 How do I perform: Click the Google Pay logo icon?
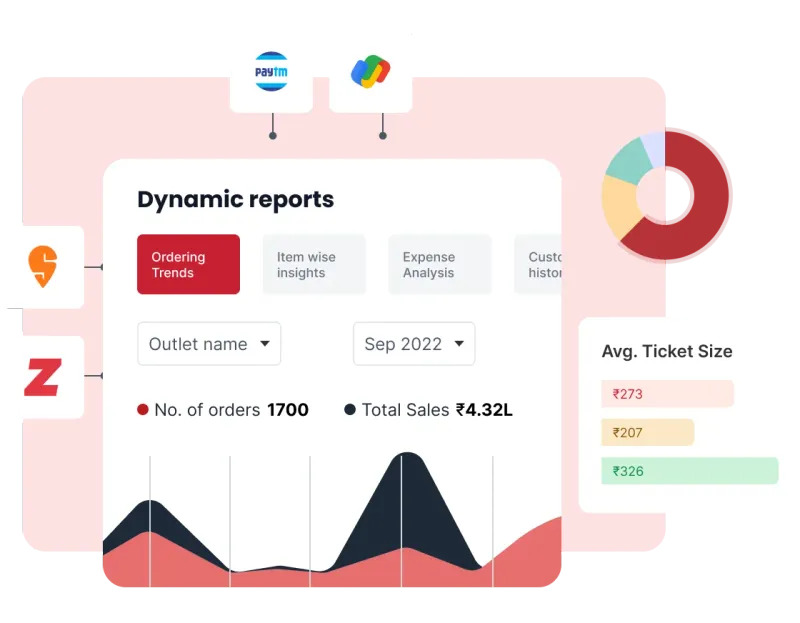click(370, 72)
